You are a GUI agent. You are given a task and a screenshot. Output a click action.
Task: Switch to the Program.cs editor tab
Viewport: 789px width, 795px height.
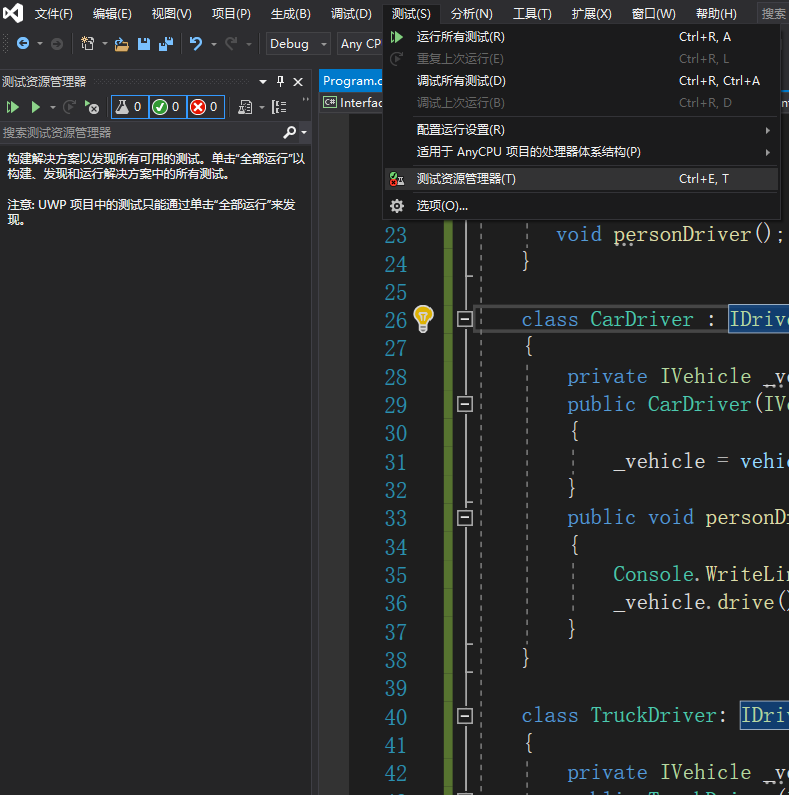pos(351,81)
